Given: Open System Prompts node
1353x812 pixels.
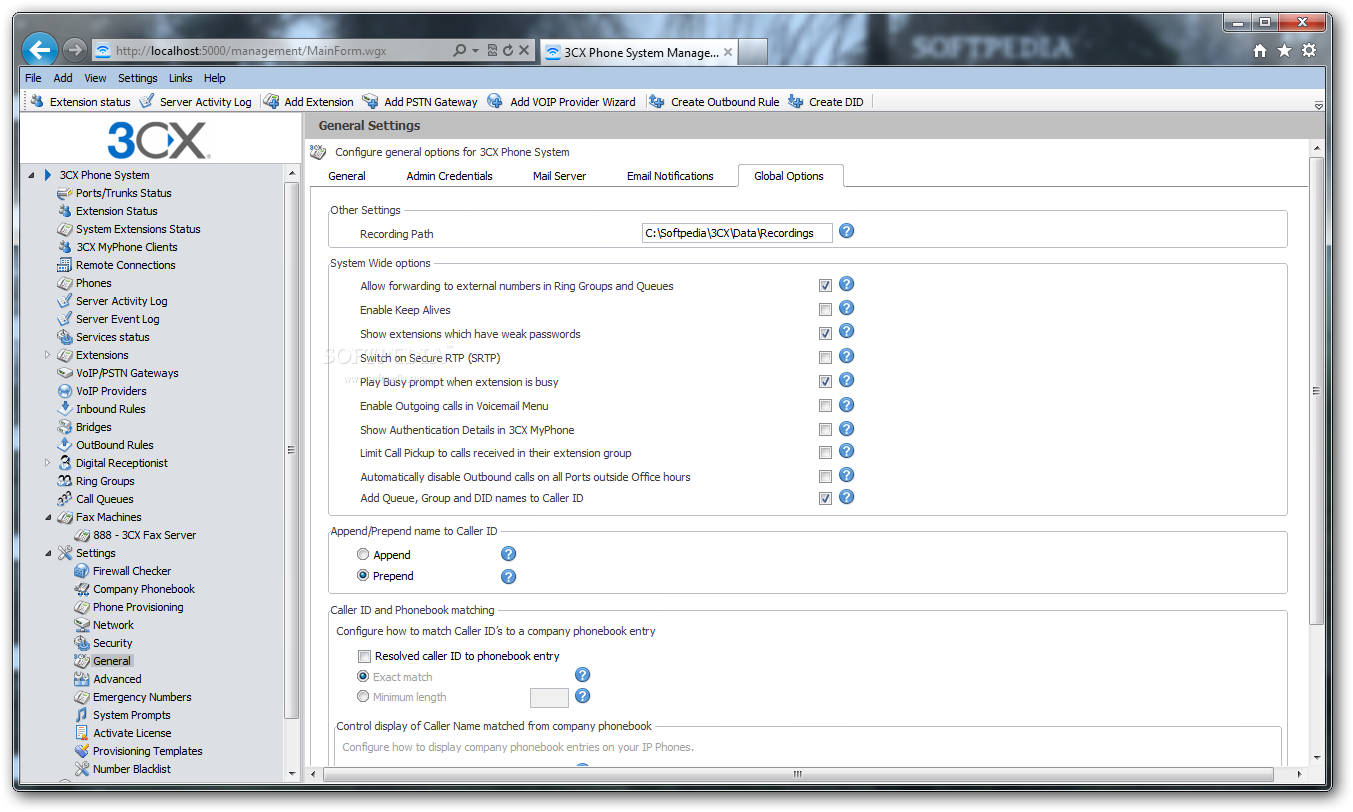Looking at the screenshot, I should [x=131, y=715].
